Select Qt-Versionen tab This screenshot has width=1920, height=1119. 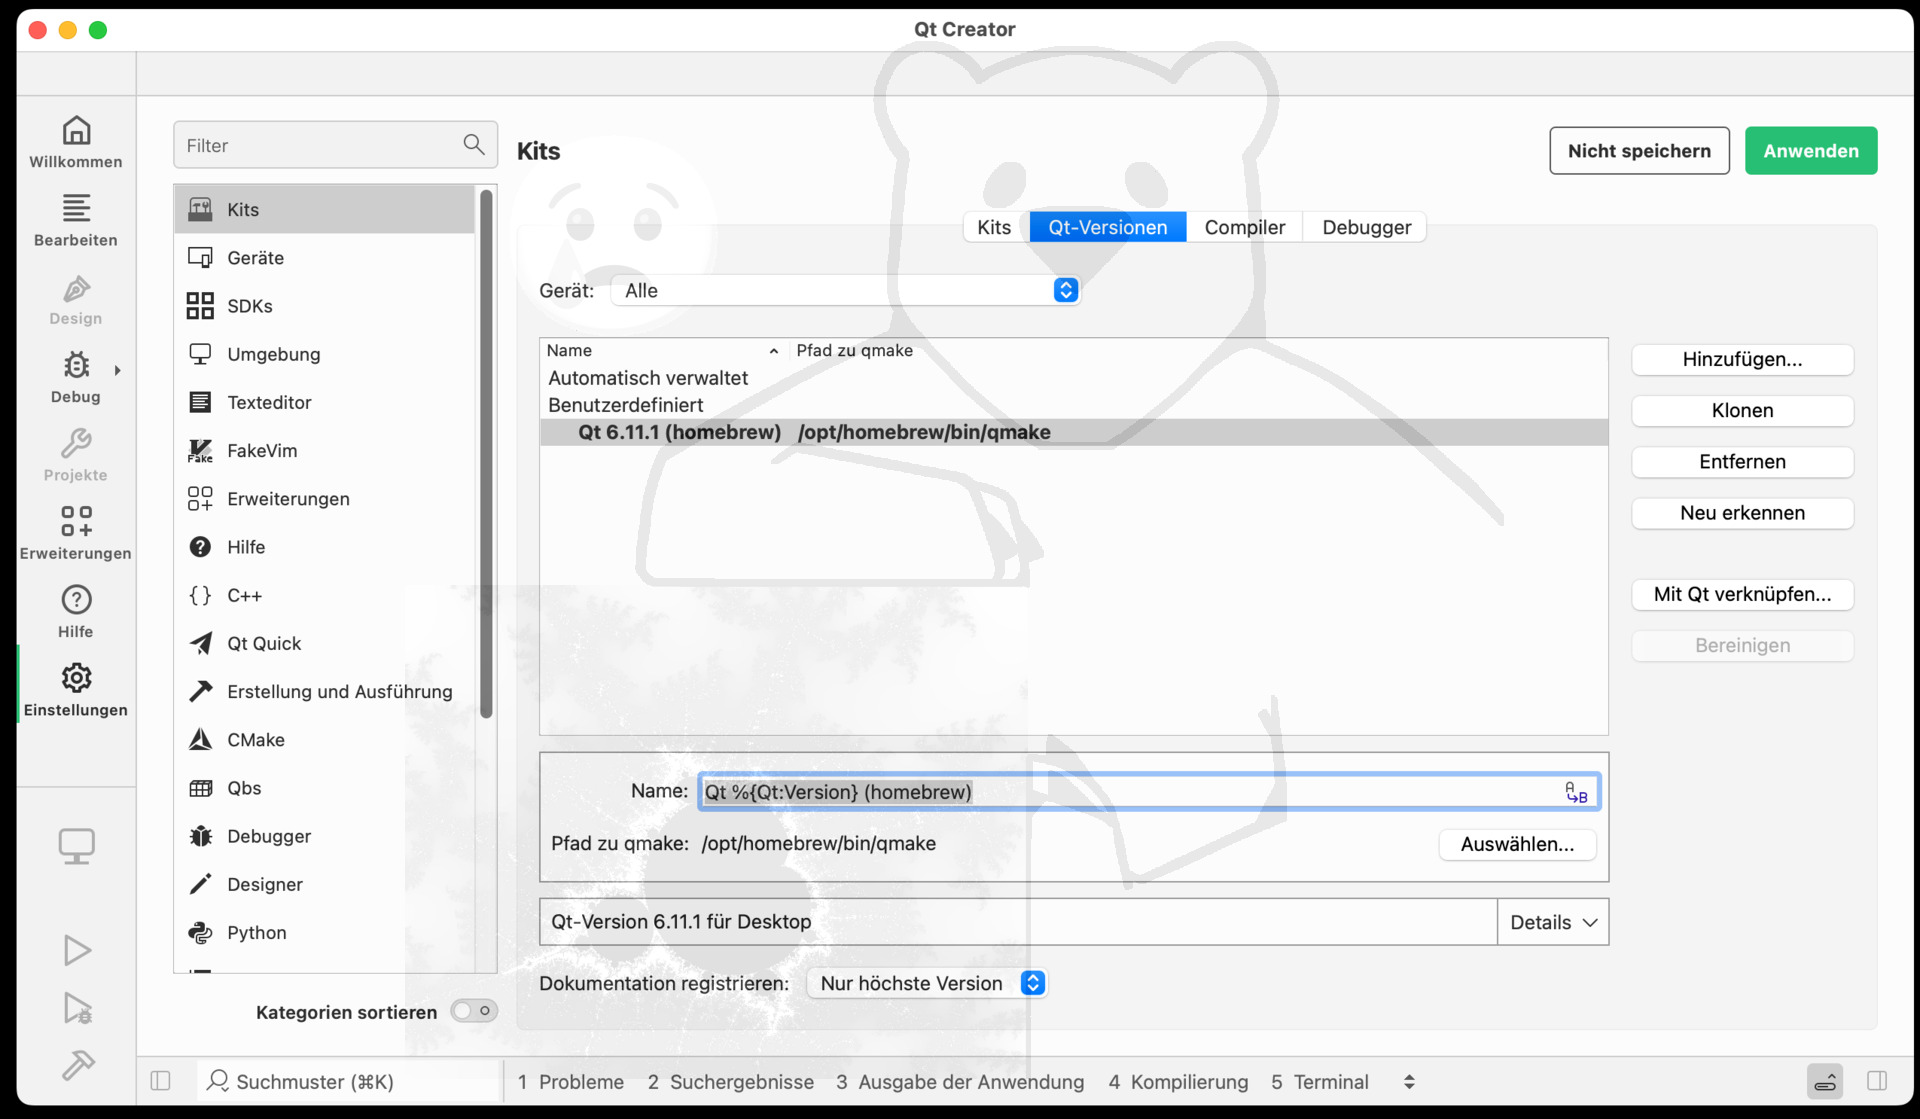[x=1107, y=228]
